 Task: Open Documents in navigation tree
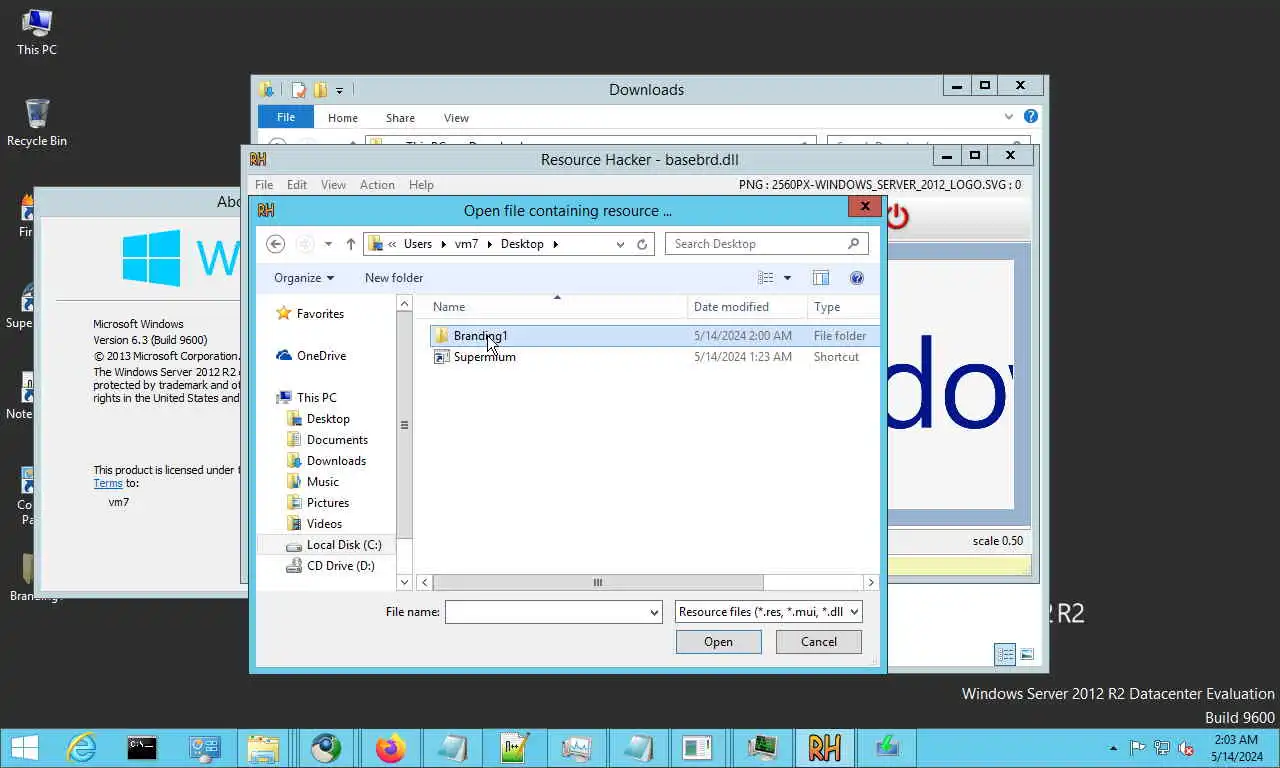337,440
